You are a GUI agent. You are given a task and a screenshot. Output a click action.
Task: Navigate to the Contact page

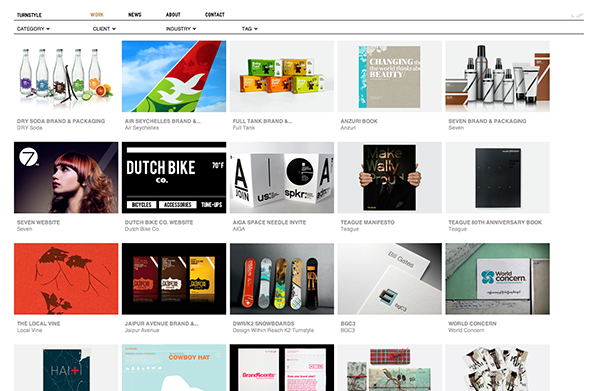[x=215, y=15]
